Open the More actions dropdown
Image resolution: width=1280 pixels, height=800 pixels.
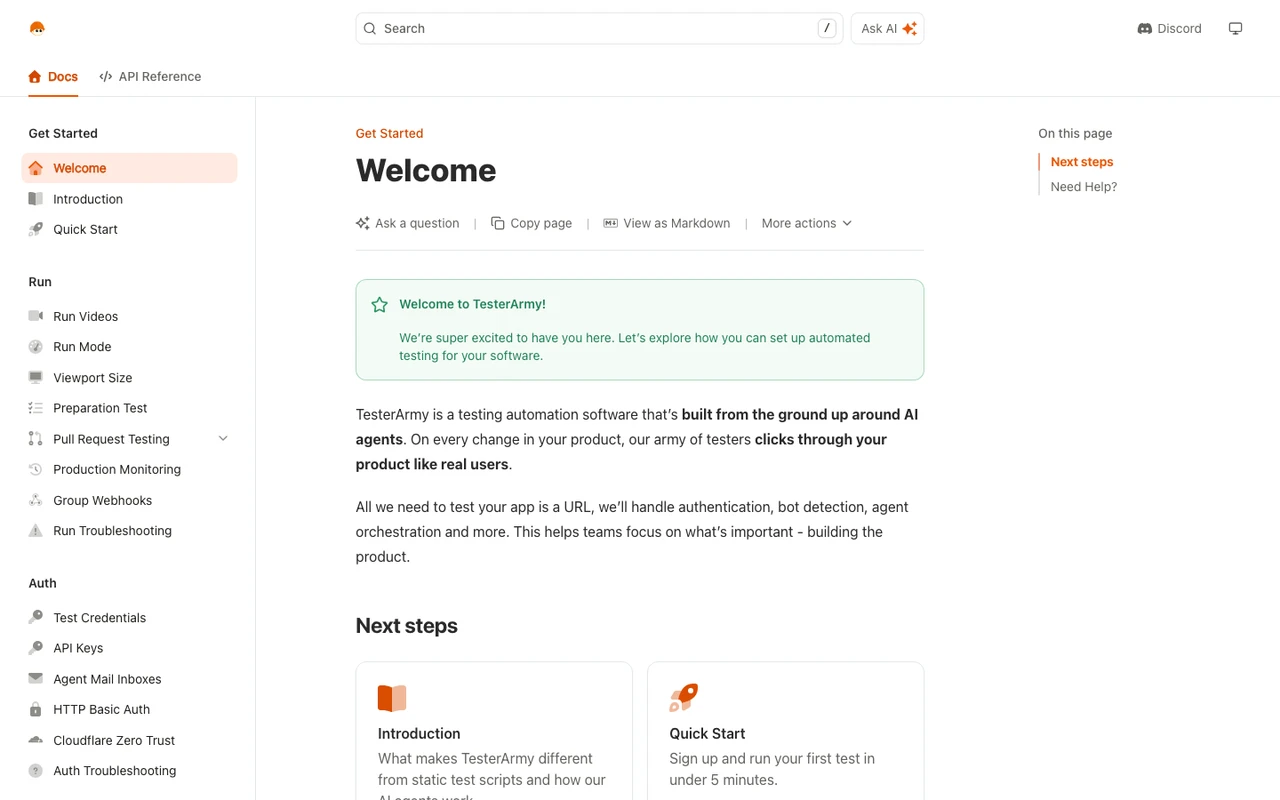[806, 223]
